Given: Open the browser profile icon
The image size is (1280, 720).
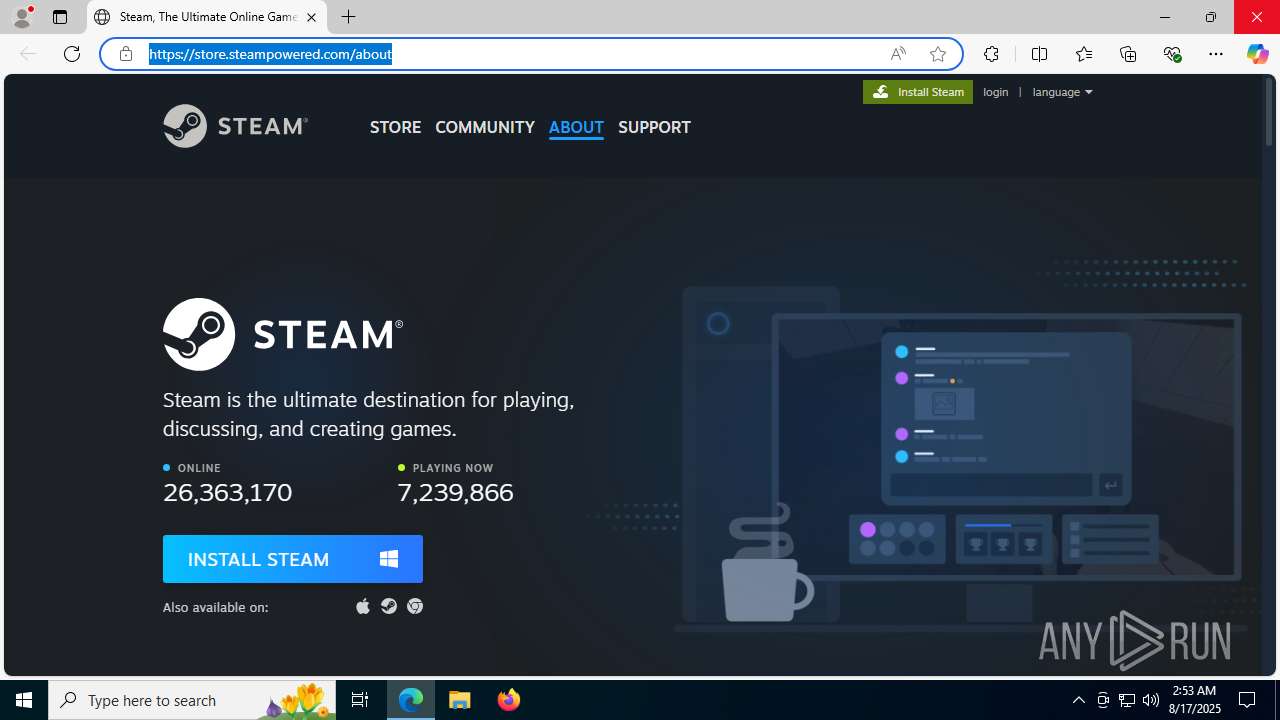Looking at the screenshot, I should [22, 17].
